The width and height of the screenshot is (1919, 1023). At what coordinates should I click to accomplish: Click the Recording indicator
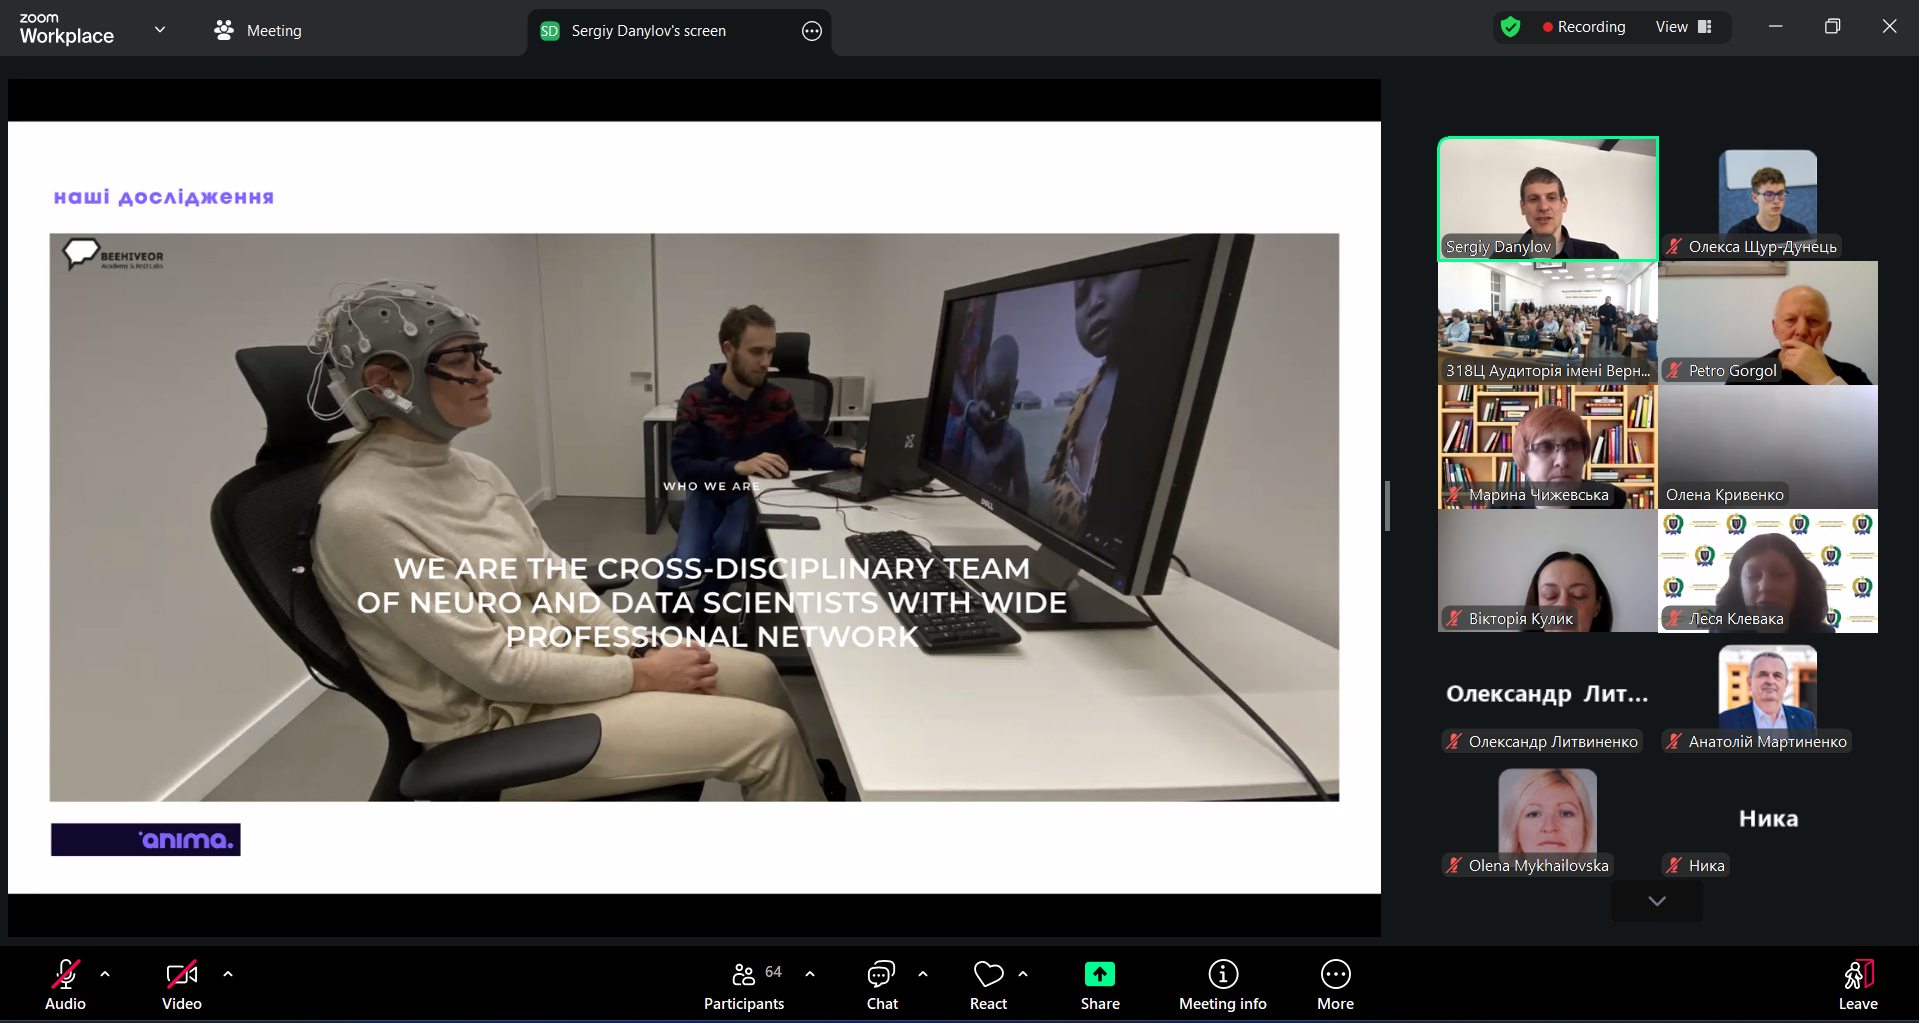[x=1584, y=27]
